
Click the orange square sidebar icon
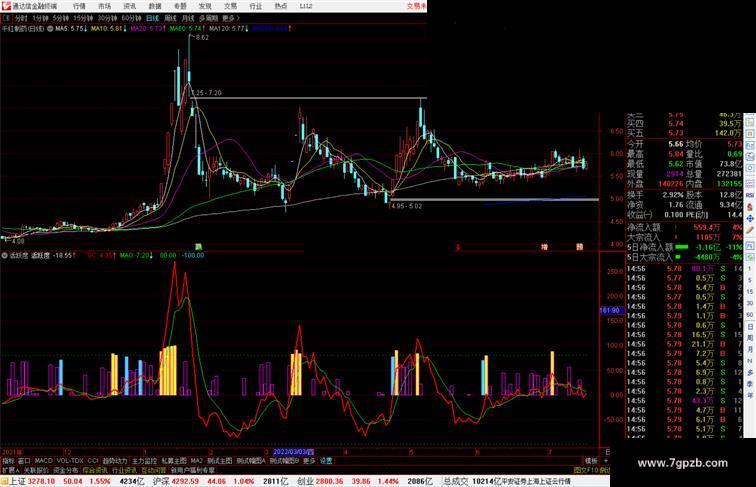click(x=750, y=134)
